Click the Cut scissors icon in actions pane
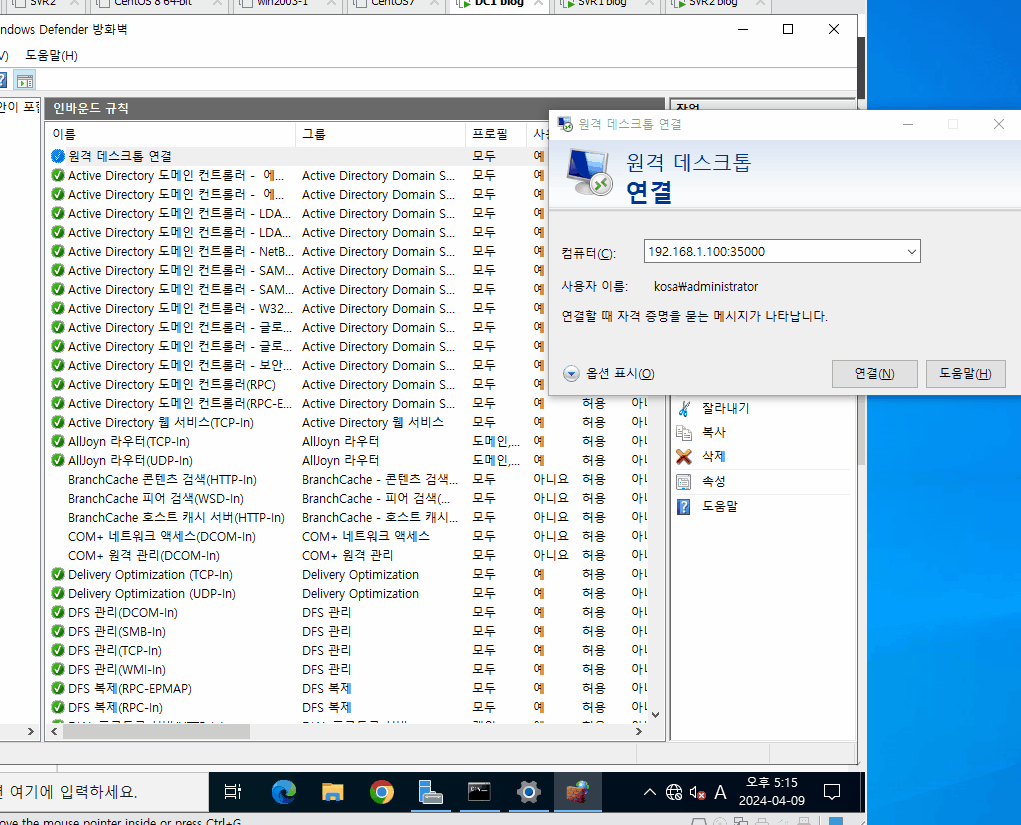1021x825 pixels. [684, 408]
